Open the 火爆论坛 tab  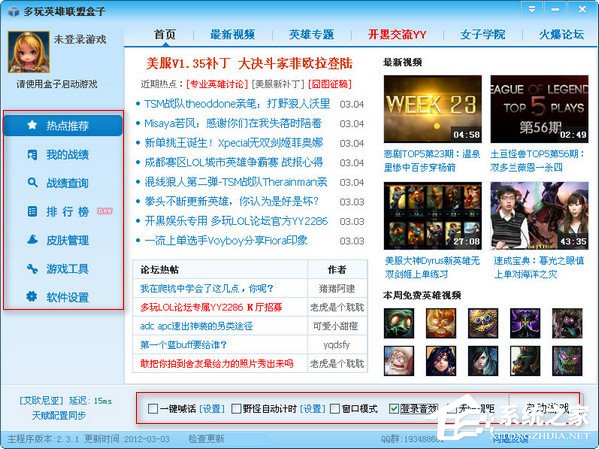click(x=561, y=34)
